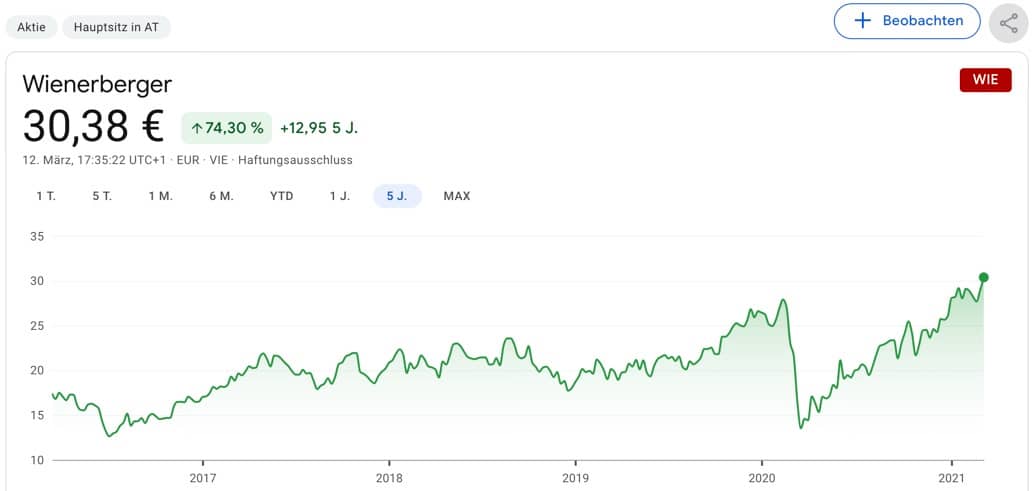Click the red WIE ticker badge
Viewport: 1033px width, 491px height.
pyautogui.click(x=986, y=80)
